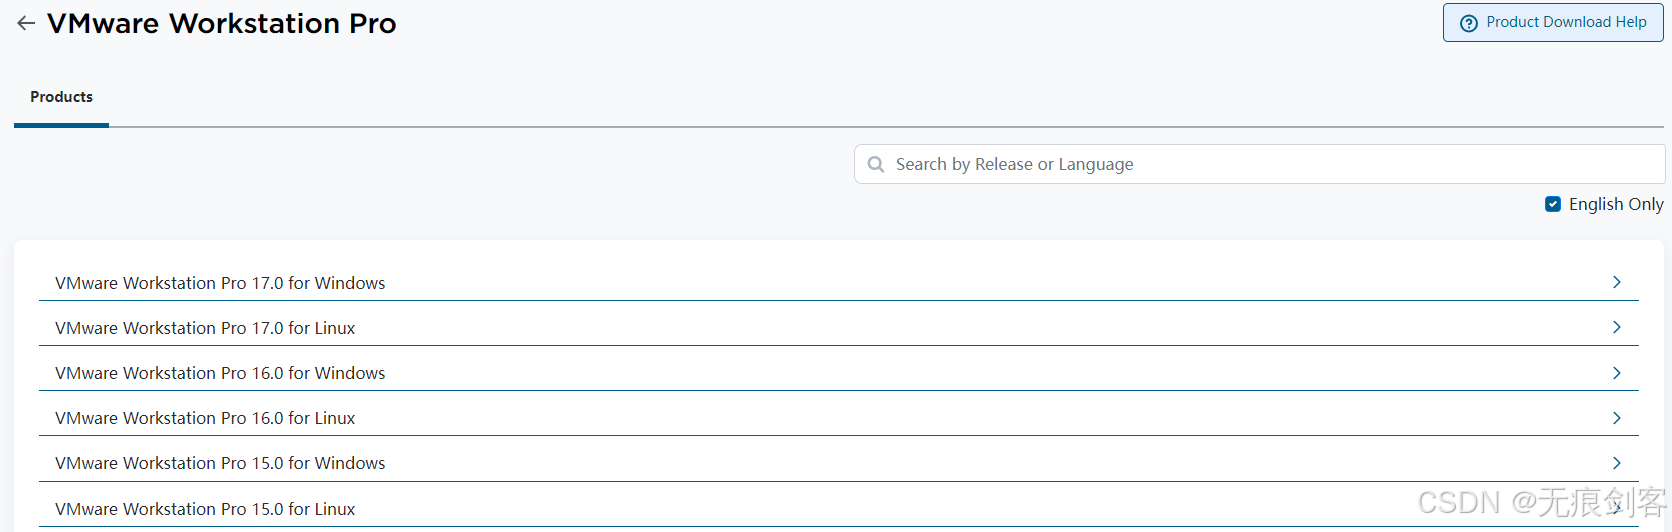Open VMware Workstation Pro 16.0 for Windows text
Screen dimensions: 1672x532
point(220,373)
